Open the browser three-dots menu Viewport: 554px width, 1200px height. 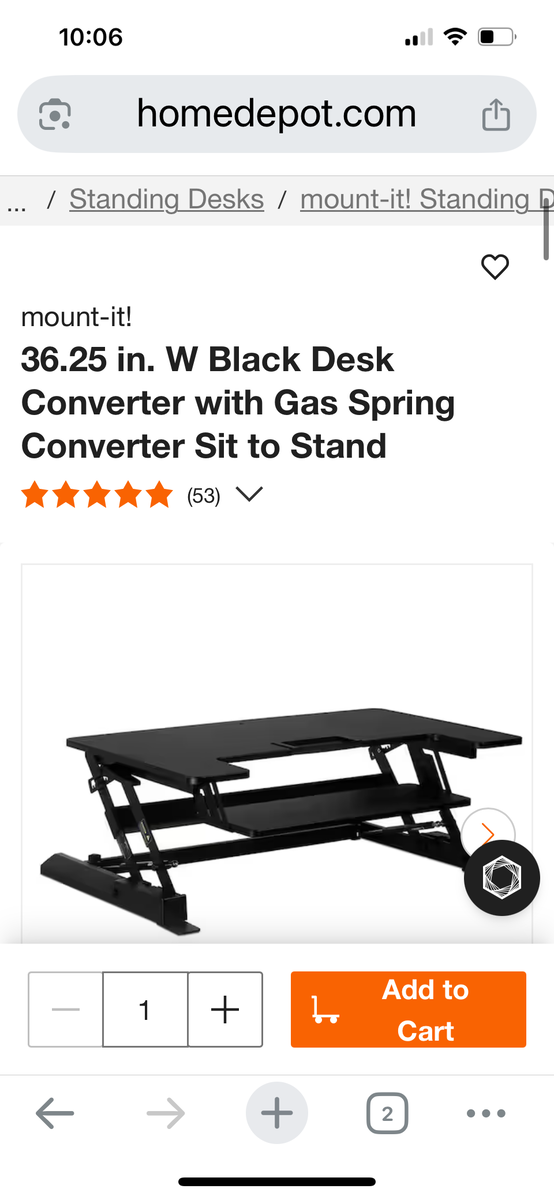pos(486,1113)
